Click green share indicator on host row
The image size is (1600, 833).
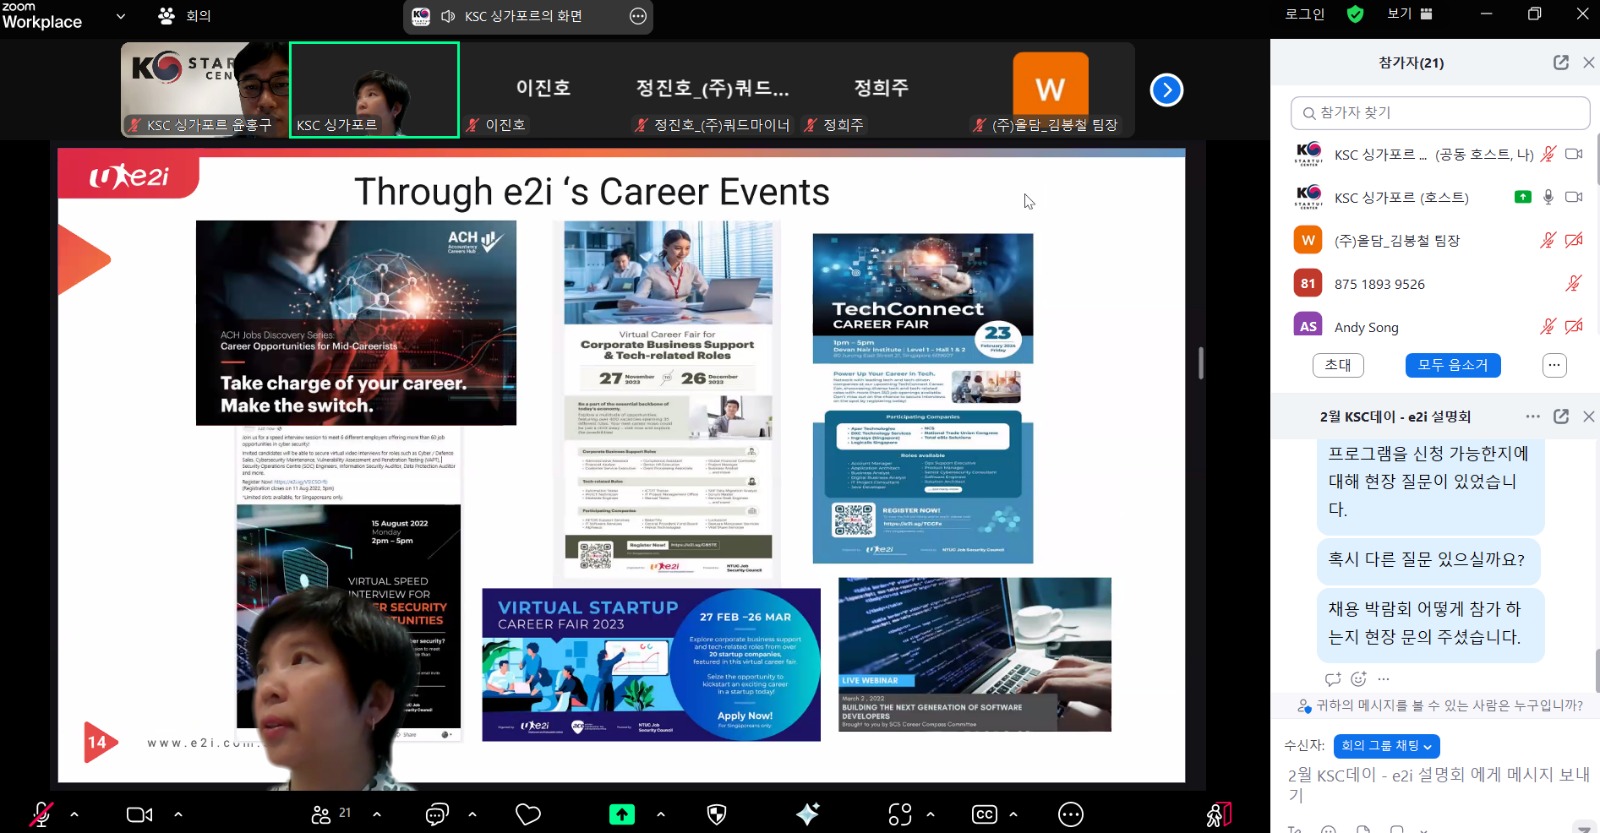click(x=1523, y=197)
